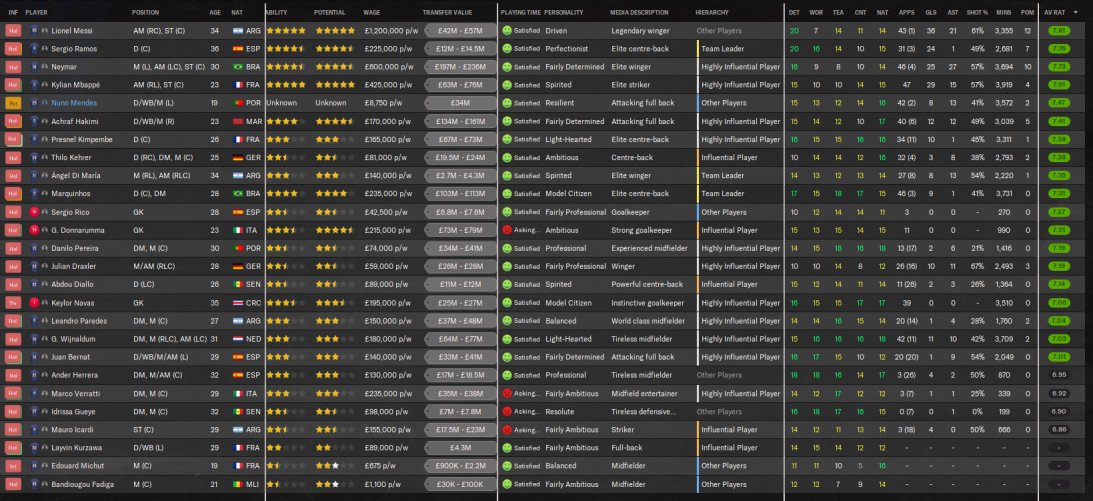
Task: Click the red unhappy face in G. Donnarumma's row
Action: pyautogui.click(x=507, y=230)
